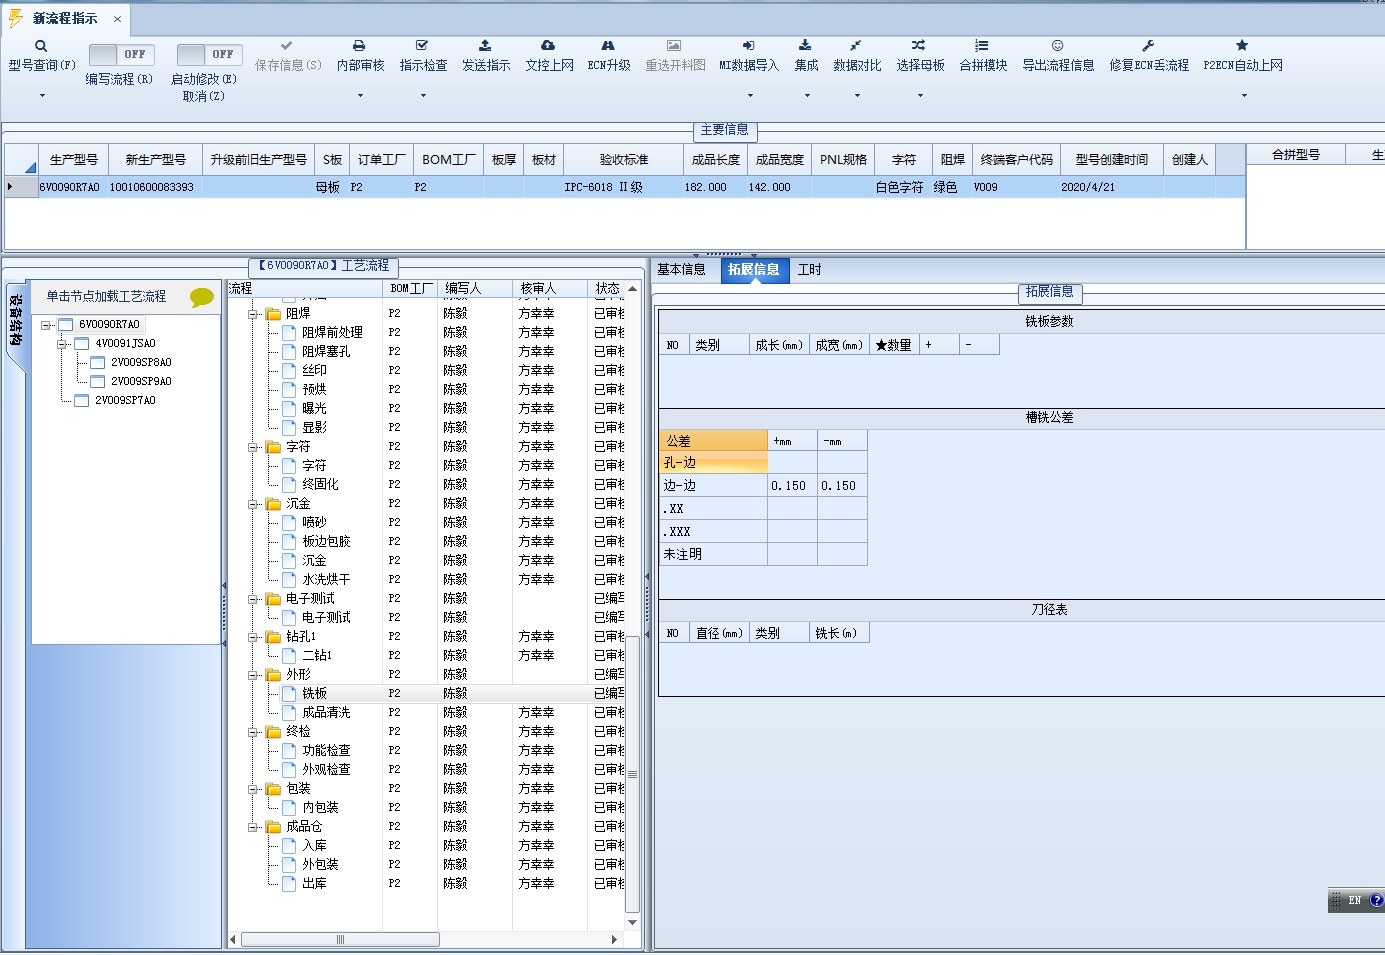Click the 导出流程信息 smiley icon
Image resolution: width=1385 pixels, height=955 pixels.
click(1057, 45)
